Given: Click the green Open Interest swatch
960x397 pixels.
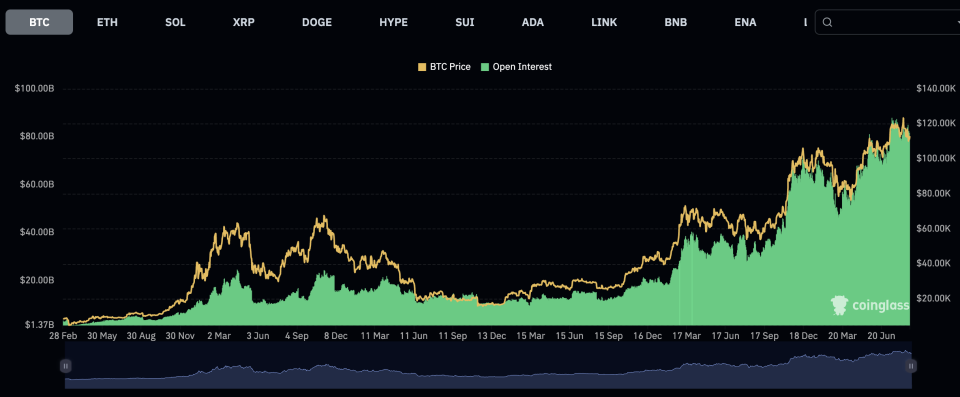Looking at the screenshot, I should [x=485, y=67].
